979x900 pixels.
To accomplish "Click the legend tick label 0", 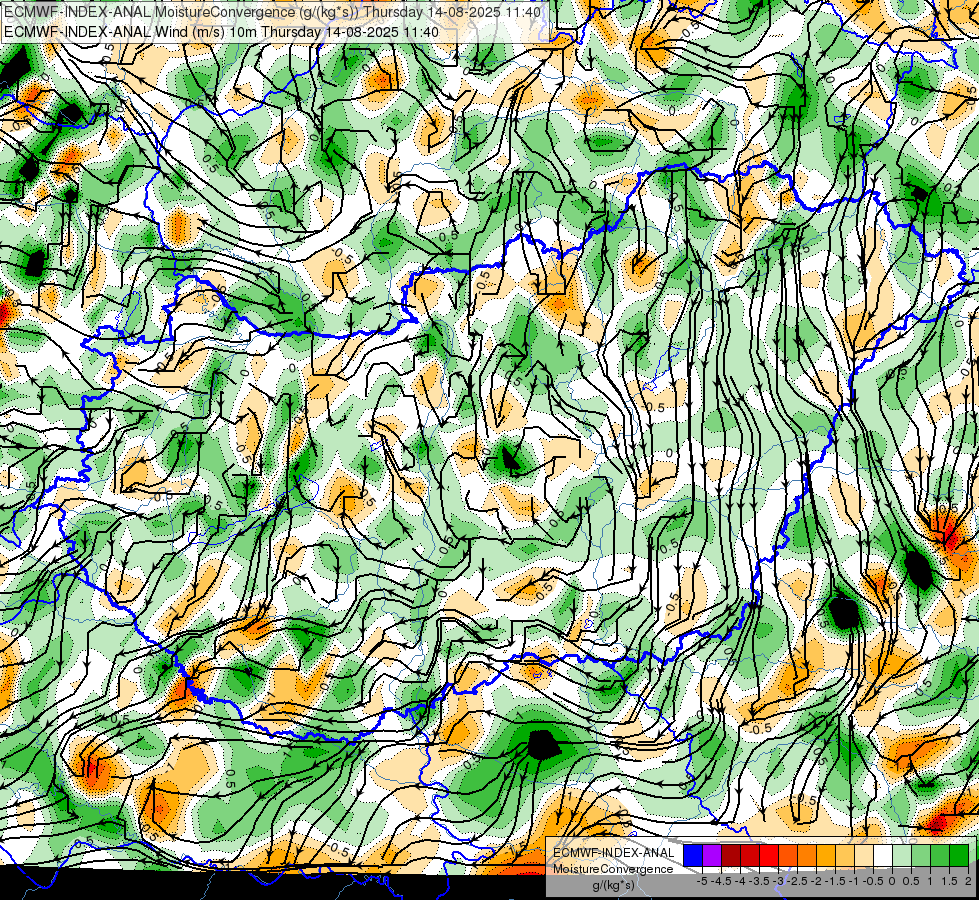I will click(x=892, y=882).
